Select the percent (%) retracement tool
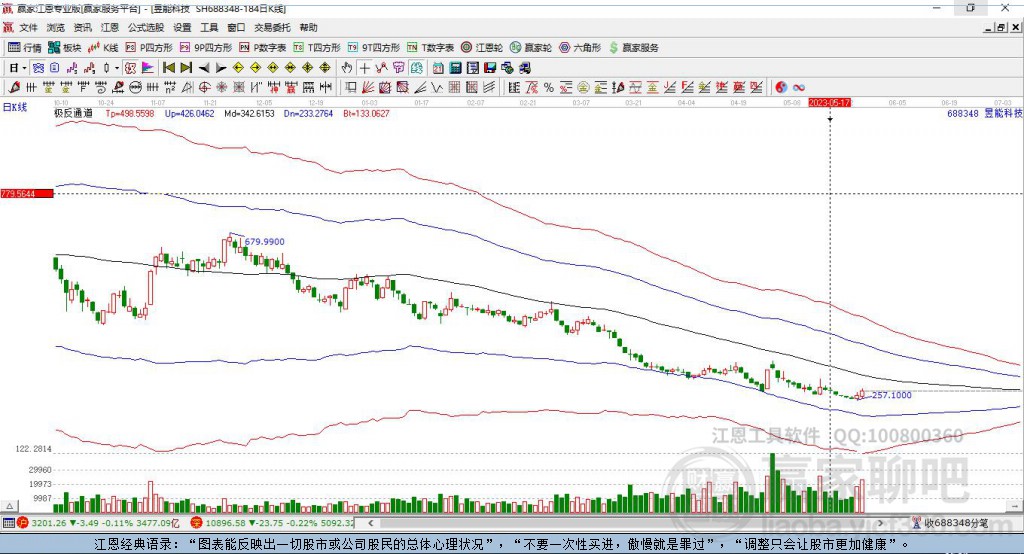This screenshot has height=554, width=1024. pyautogui.click(x=549, y=87)
